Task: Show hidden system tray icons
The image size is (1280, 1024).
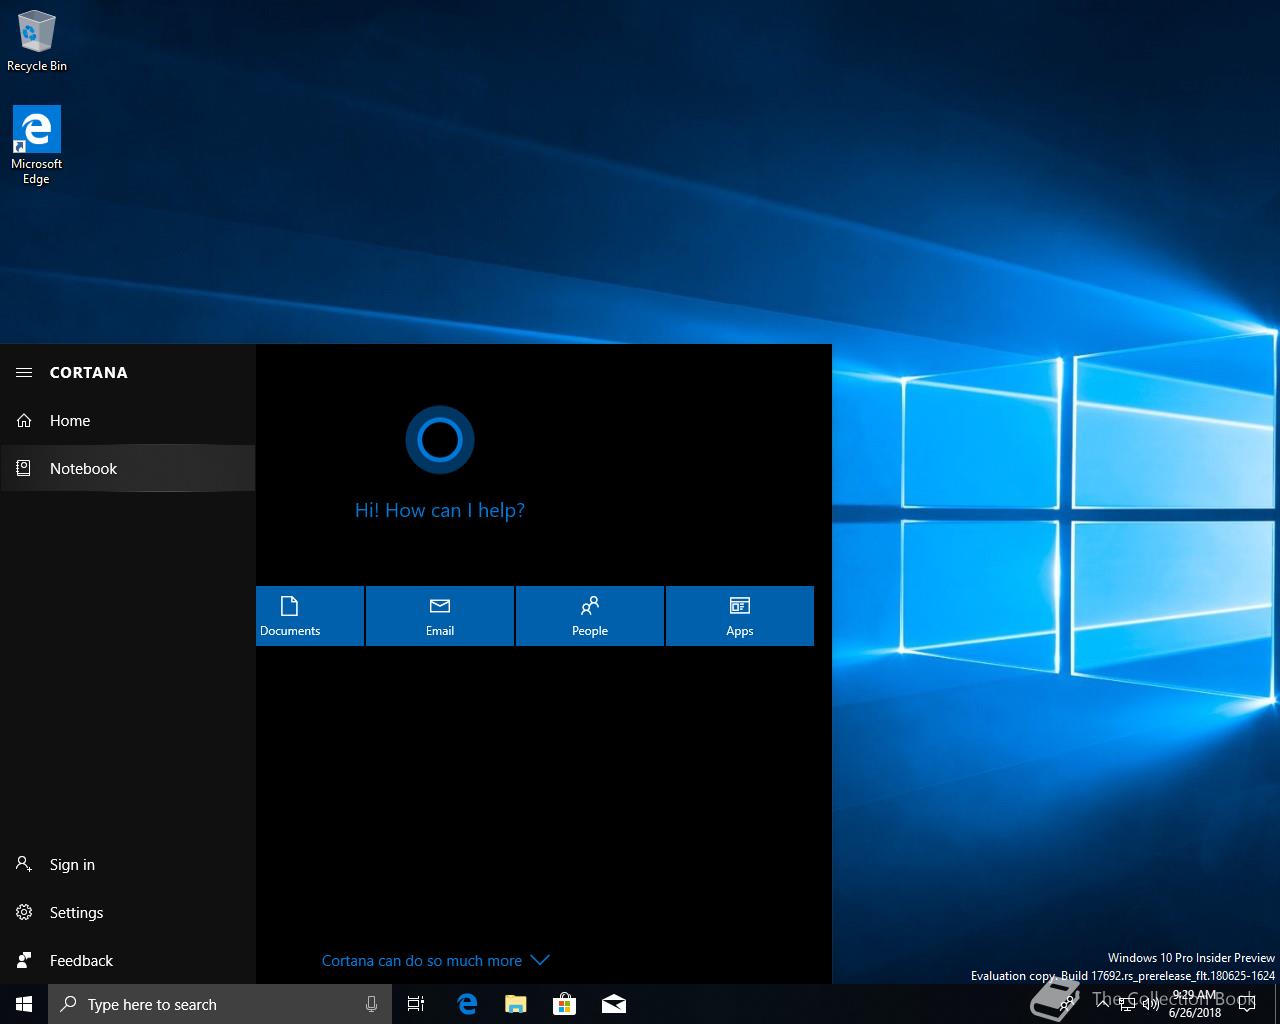Action: click(1102, 1004)
